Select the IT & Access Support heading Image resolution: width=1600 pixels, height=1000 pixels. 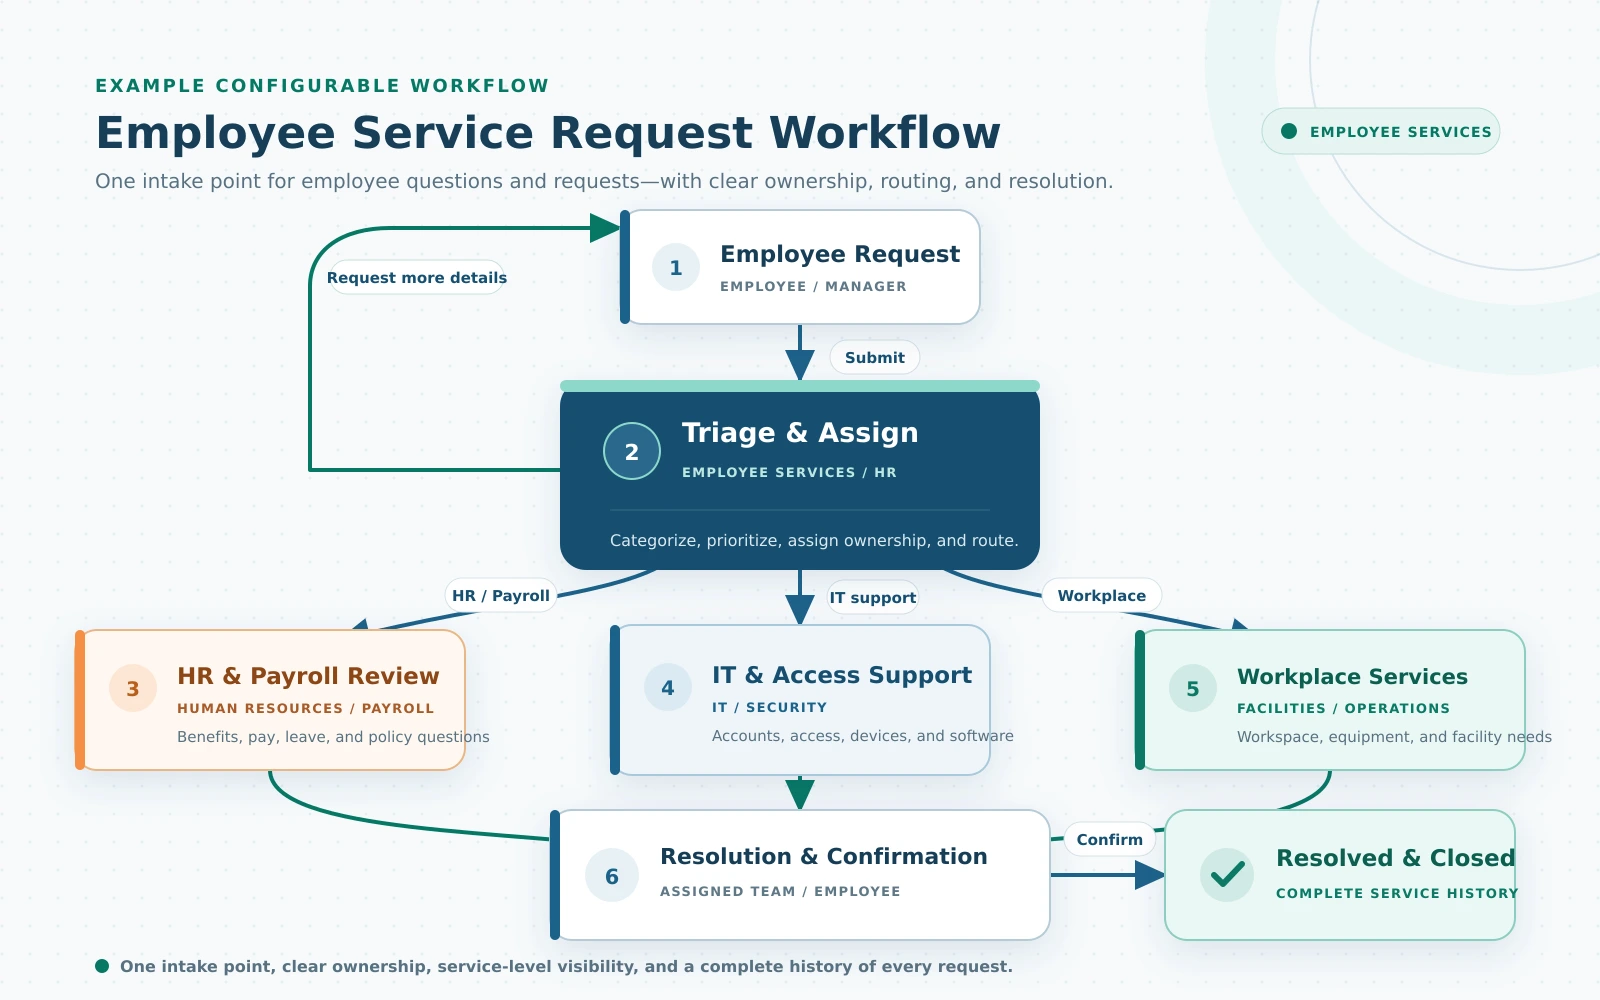pyautogui.click(x=842, y=675)
